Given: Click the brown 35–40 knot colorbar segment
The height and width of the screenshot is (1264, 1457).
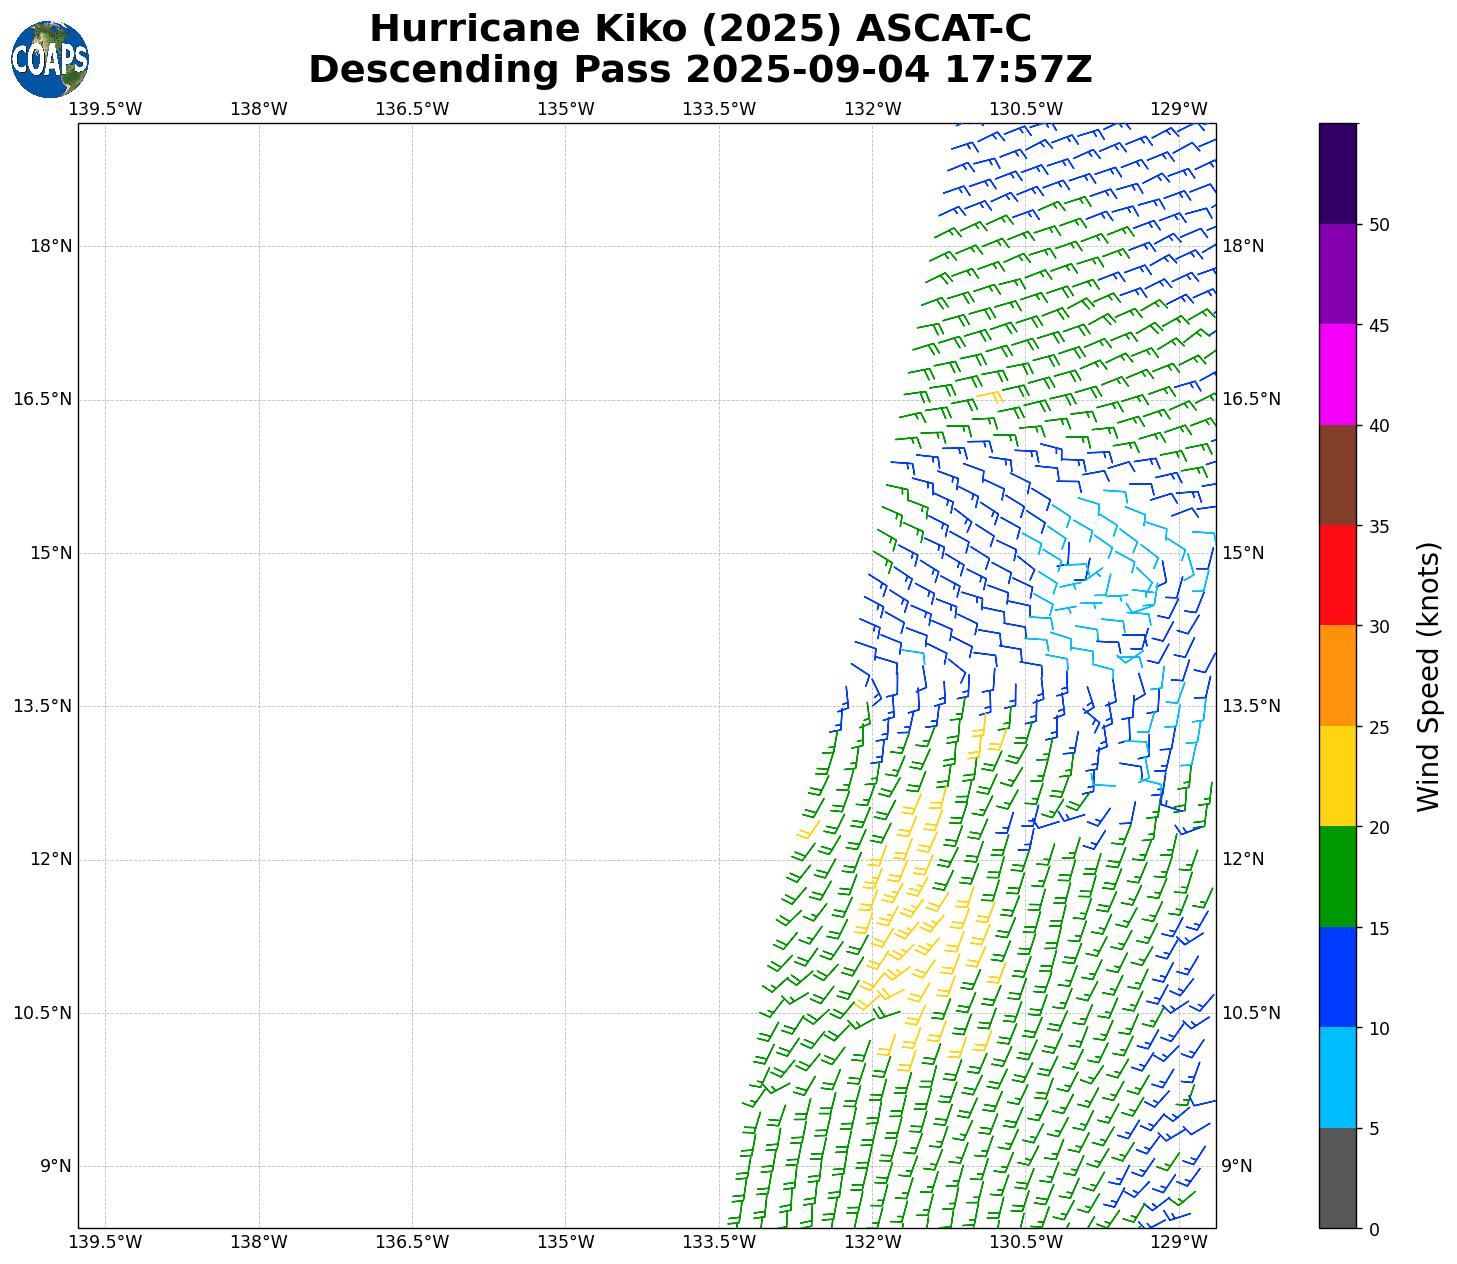Looking at the screenshot, I should coord(1337,475).
